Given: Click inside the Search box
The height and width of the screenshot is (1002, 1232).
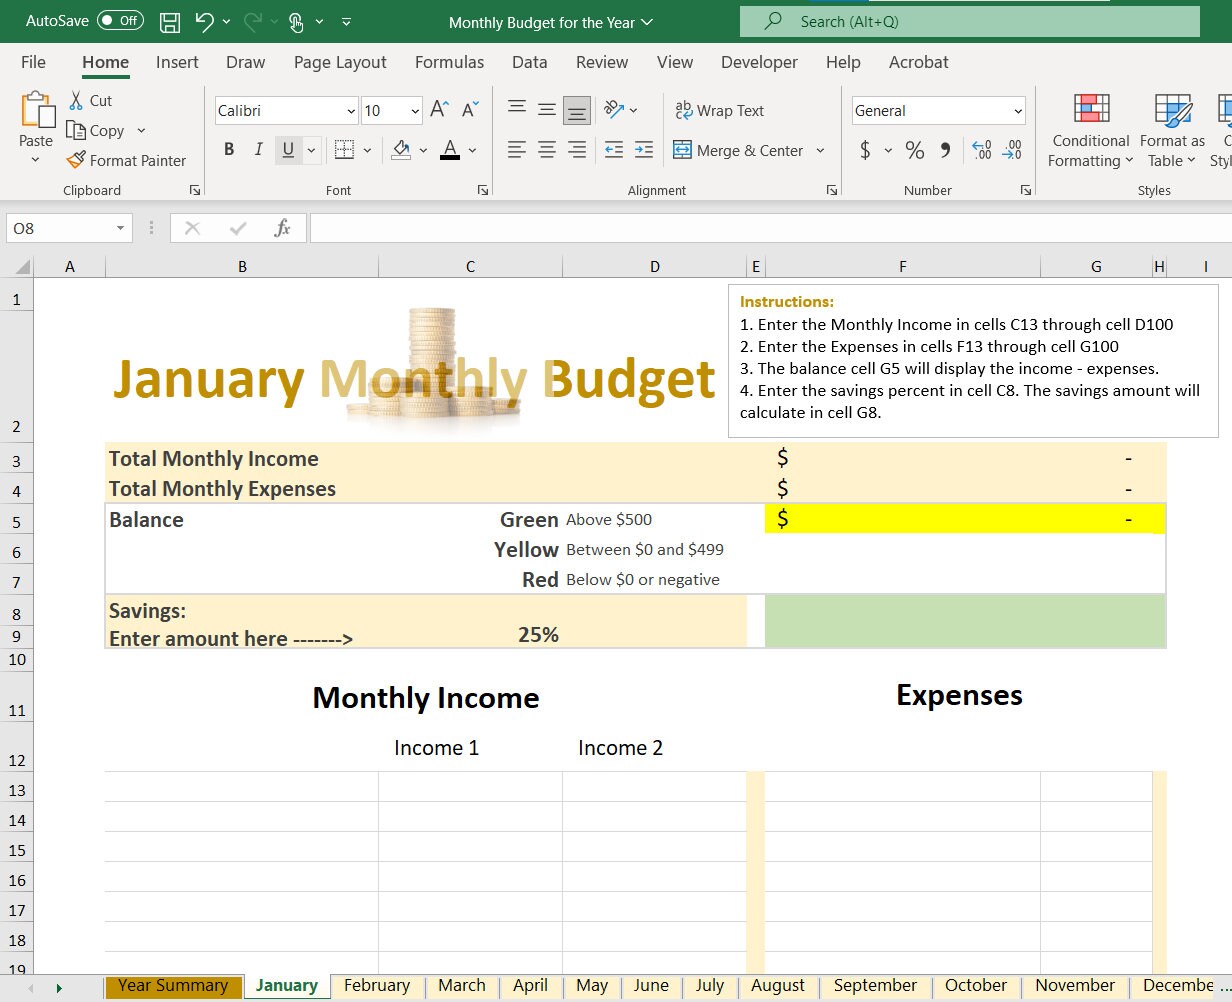Looking at the screenshot, I should click(970, 21).
